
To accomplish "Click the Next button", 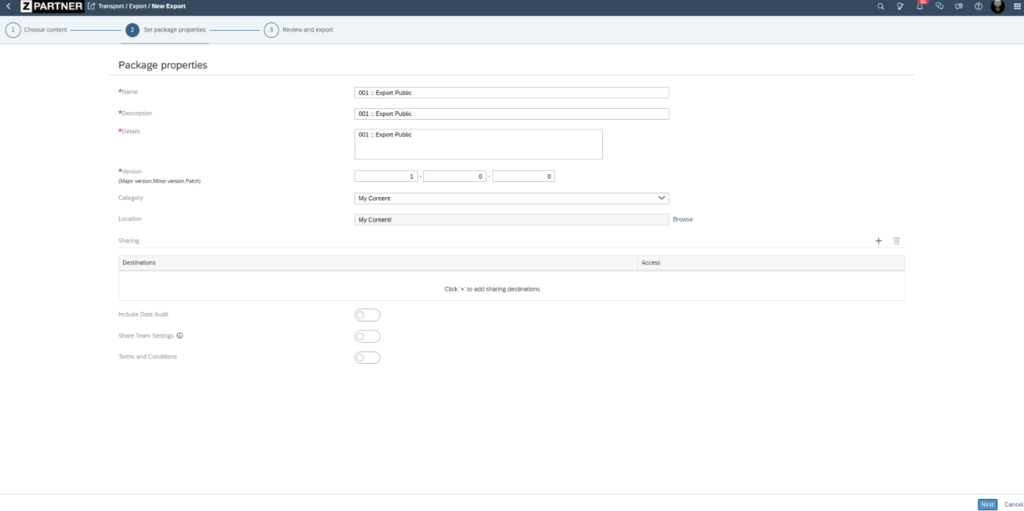I will [987, 504].
